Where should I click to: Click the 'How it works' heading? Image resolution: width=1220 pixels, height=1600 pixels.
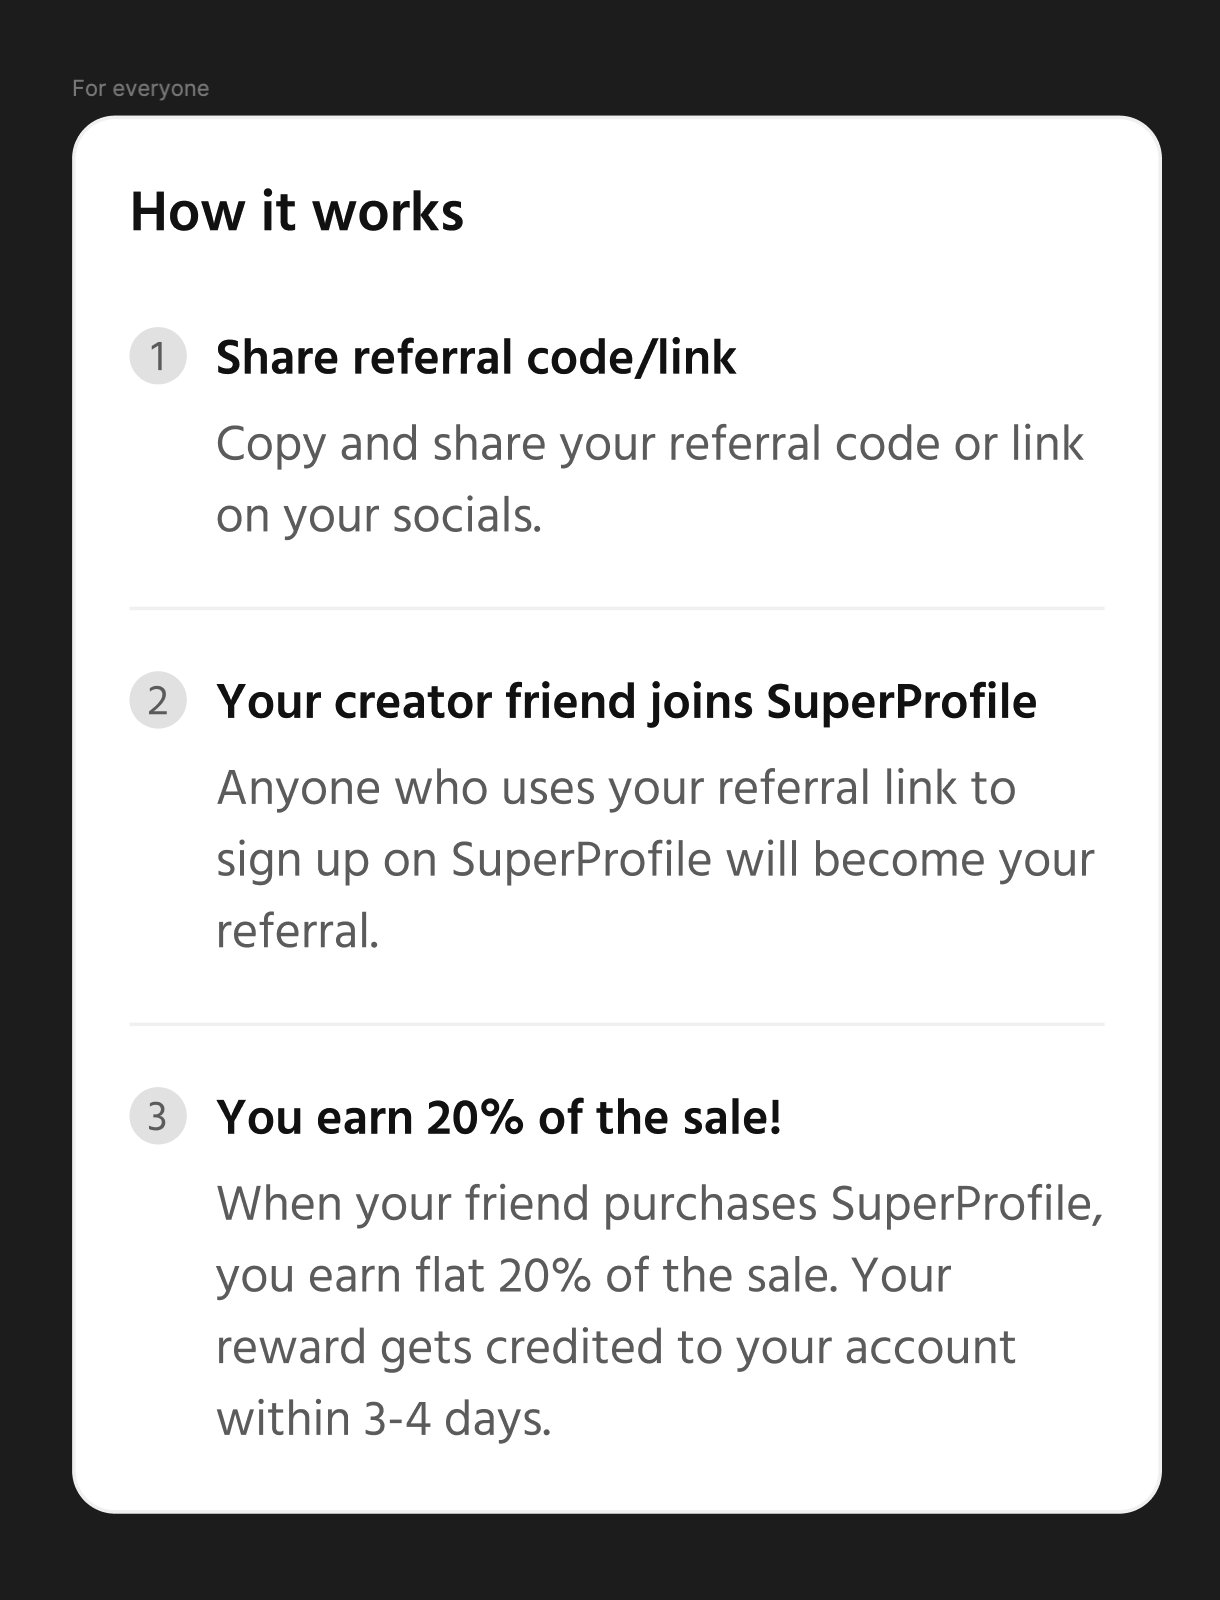297,212
